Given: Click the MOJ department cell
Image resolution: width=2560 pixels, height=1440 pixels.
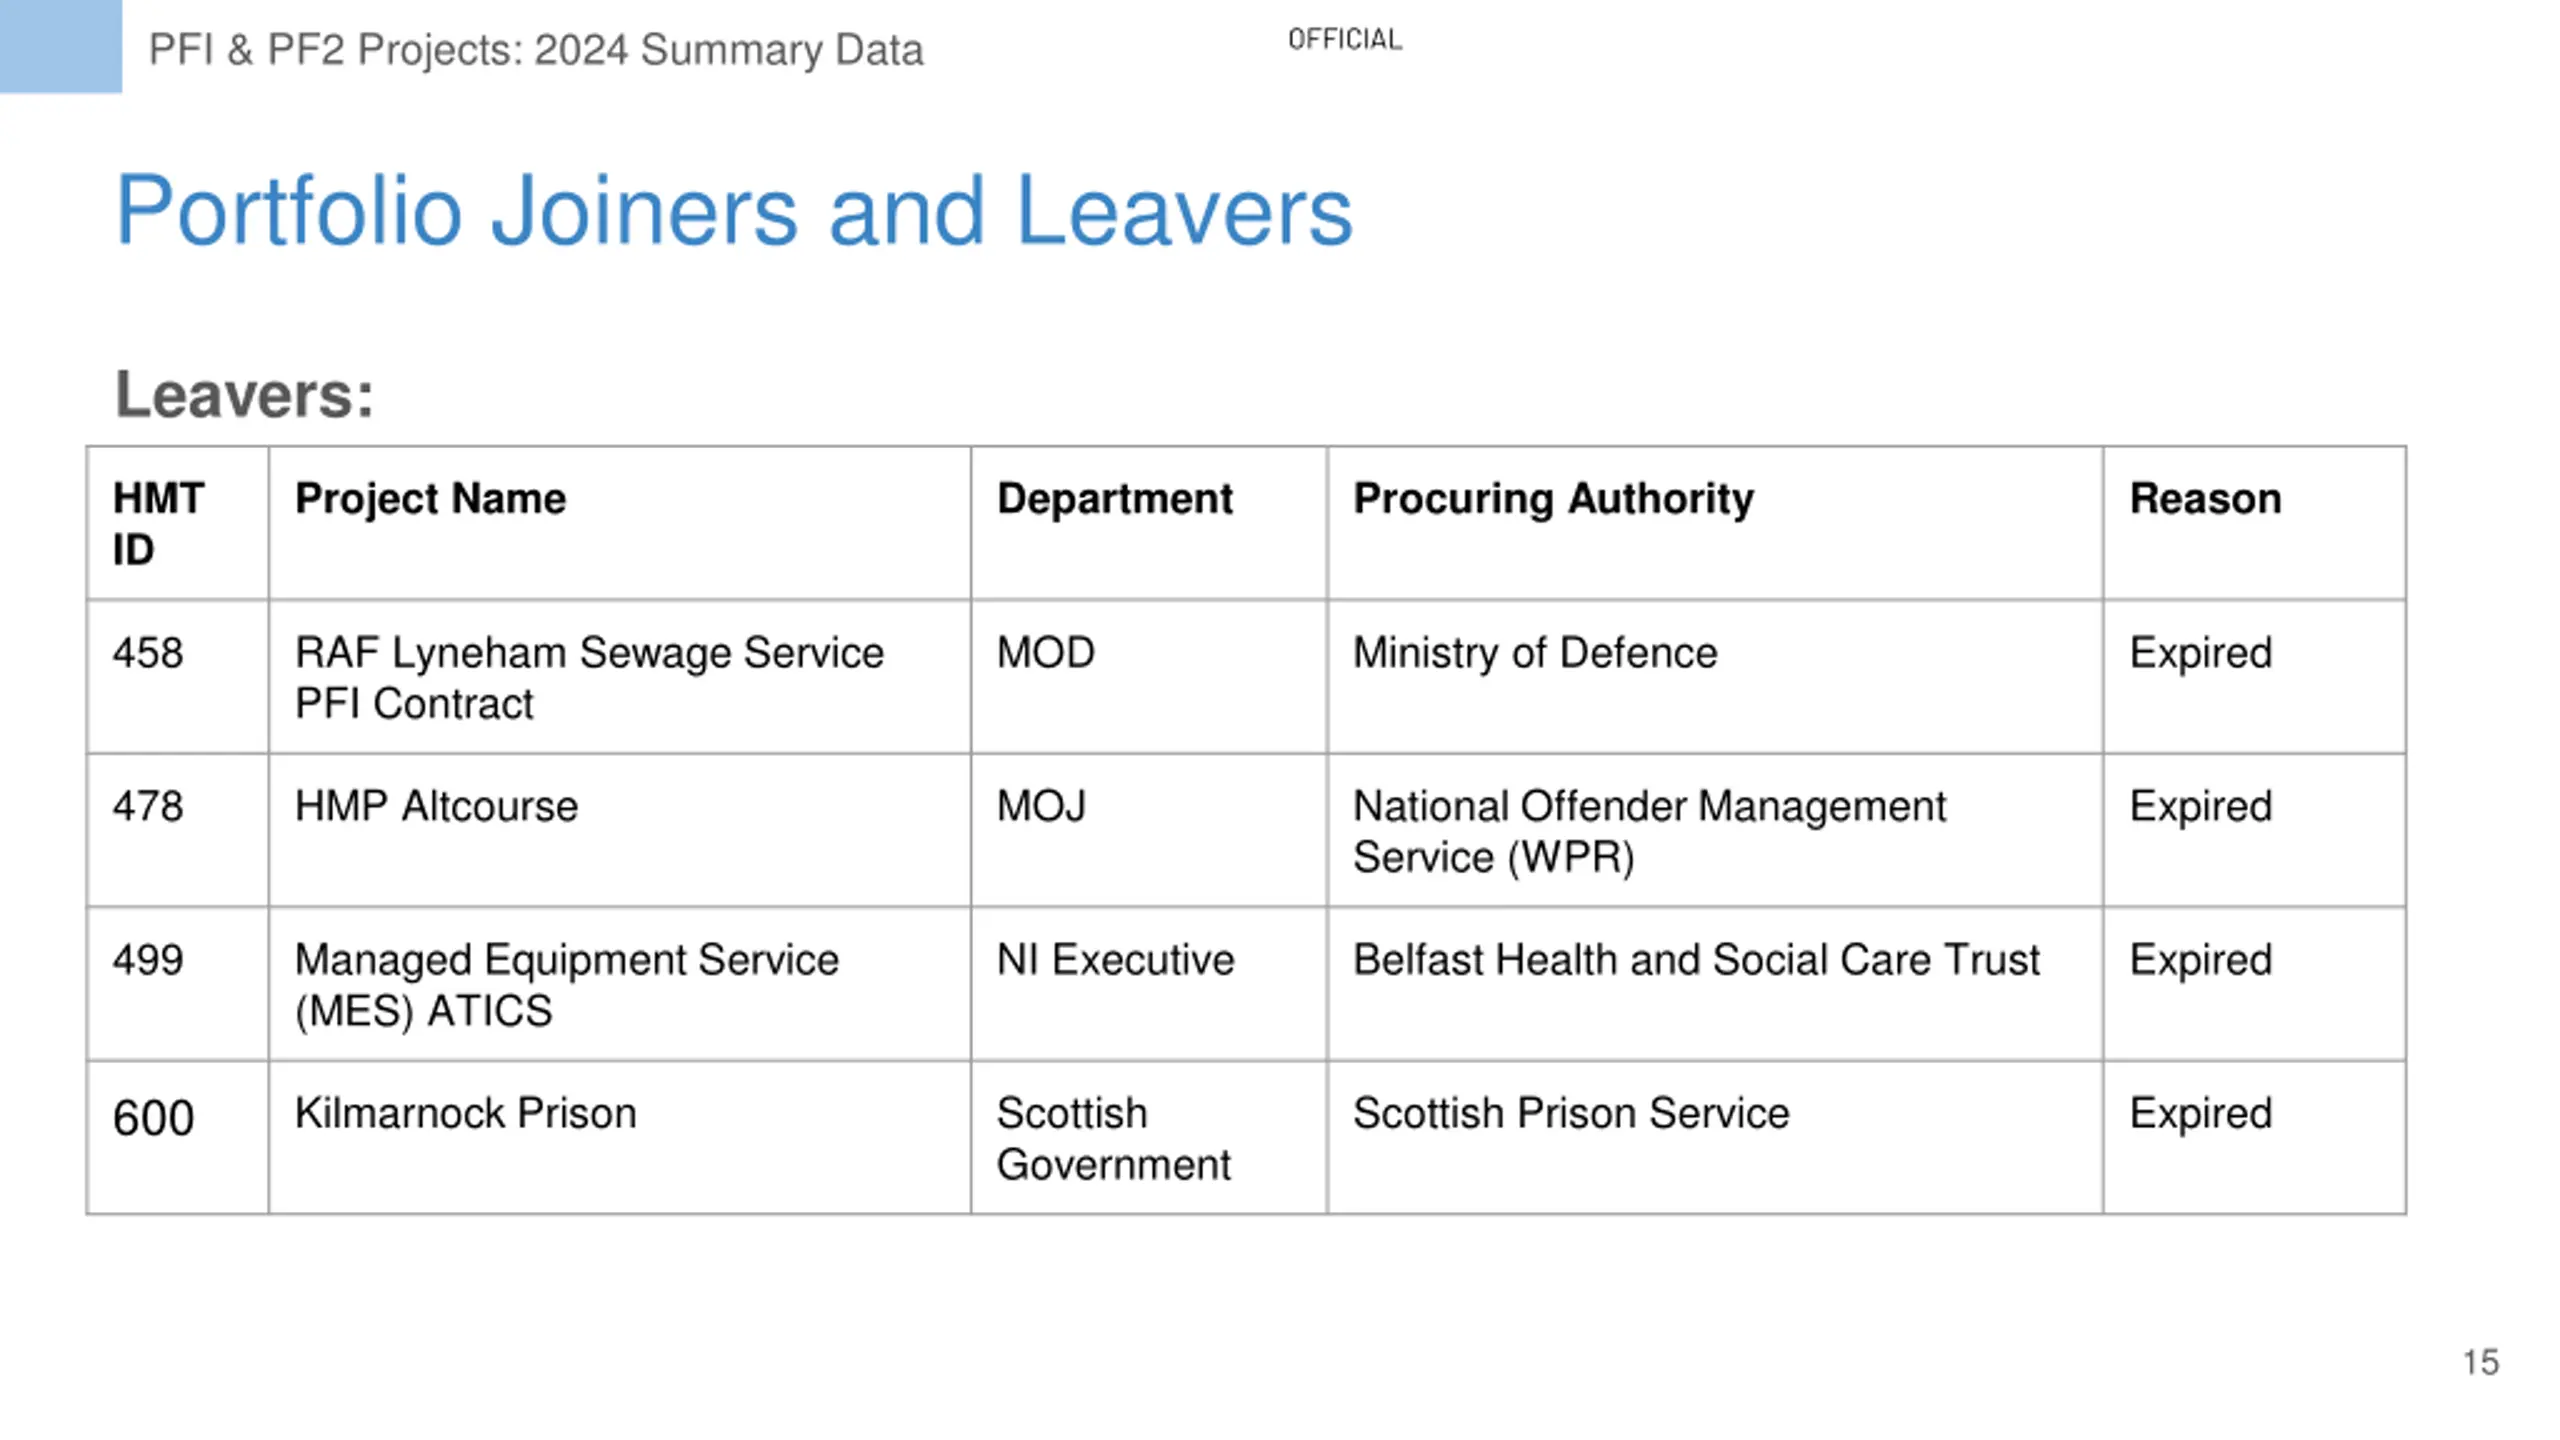Looking at the screenshot, I should (x=1148, y=830).
